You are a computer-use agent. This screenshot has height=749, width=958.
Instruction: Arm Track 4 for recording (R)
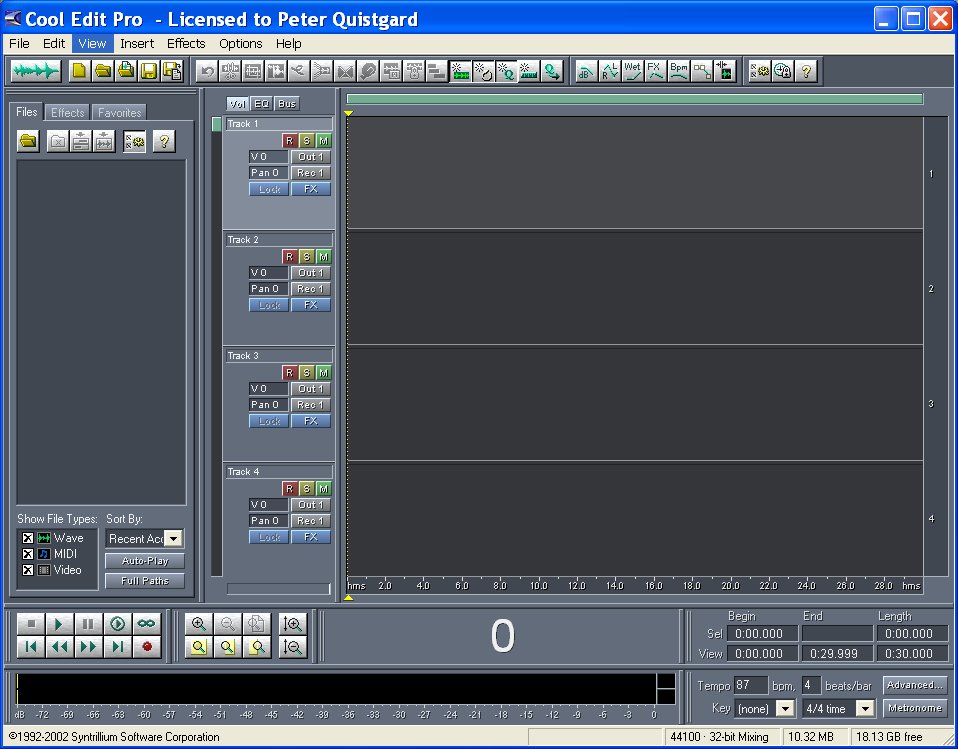click(290, 489)
